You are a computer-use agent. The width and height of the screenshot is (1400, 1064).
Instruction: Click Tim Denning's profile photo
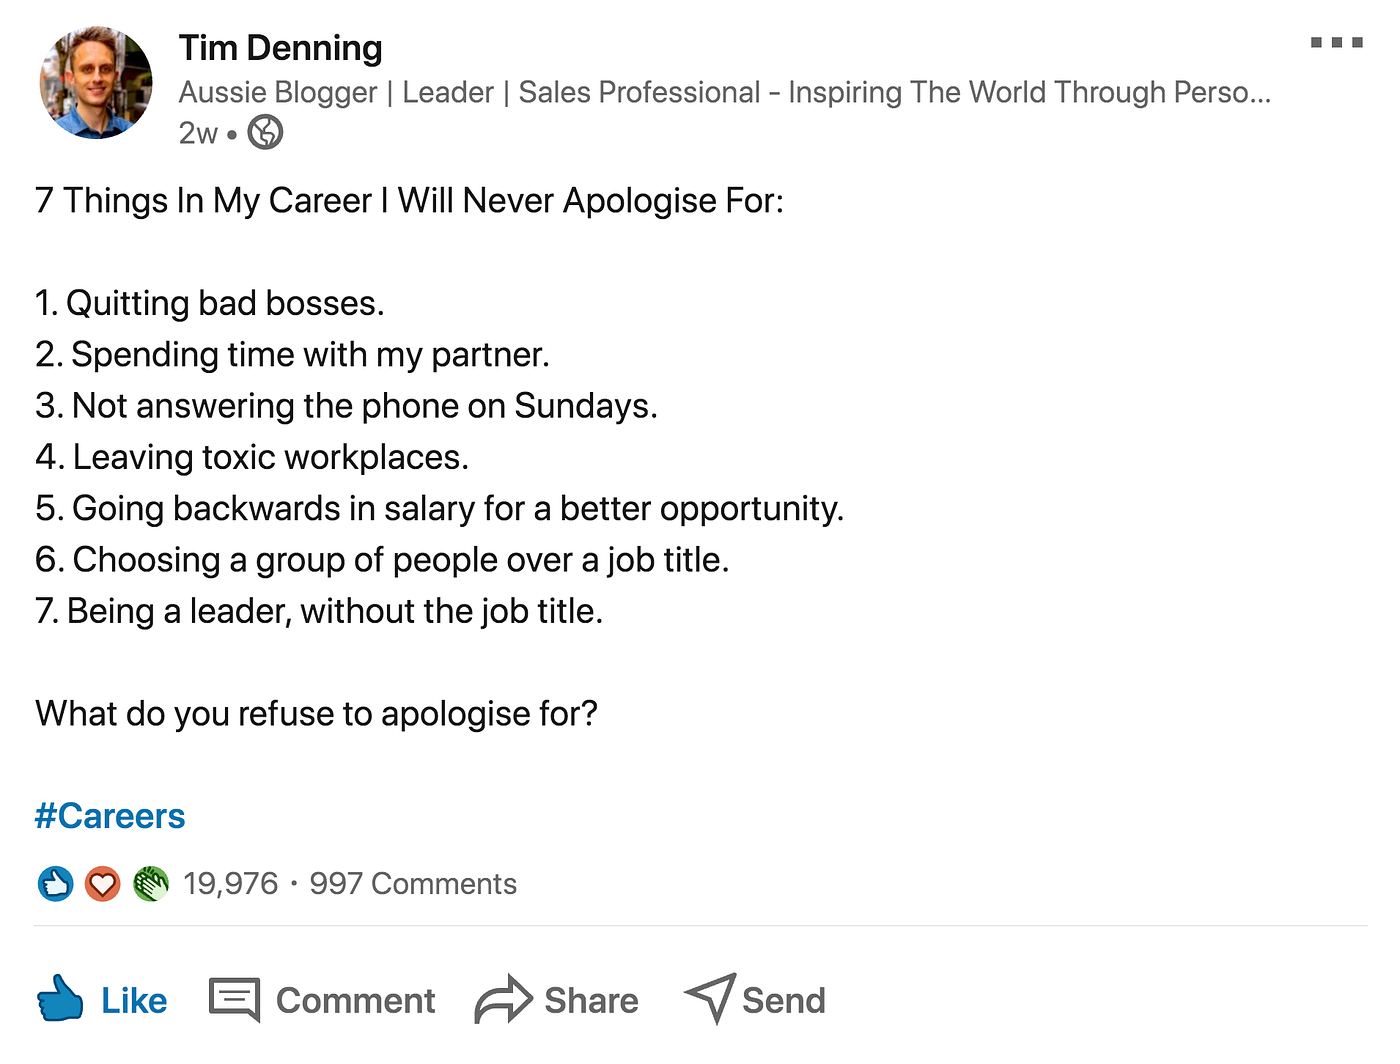tap(96, 83)
